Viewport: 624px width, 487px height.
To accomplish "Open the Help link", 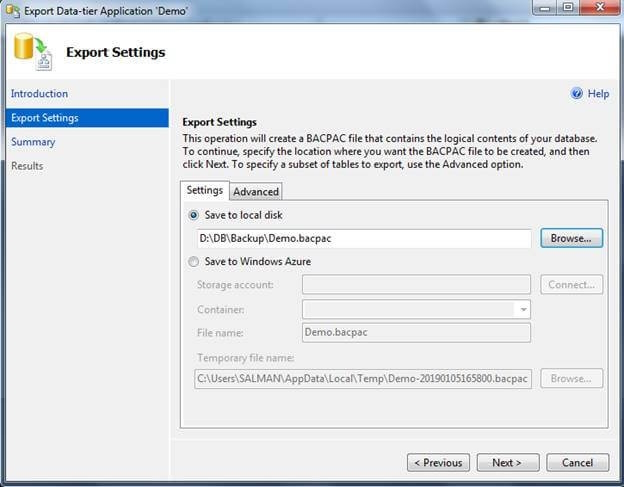I will tap(598, 94).
